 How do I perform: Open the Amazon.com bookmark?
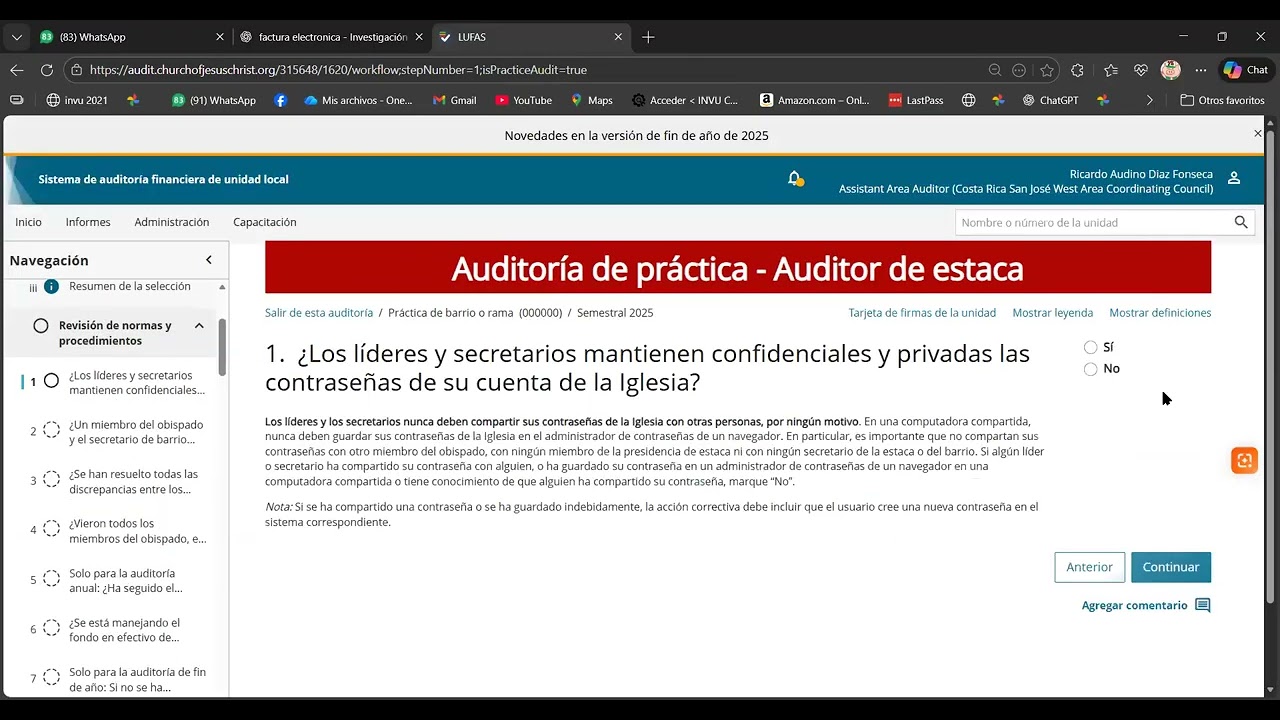click(815, 100)
